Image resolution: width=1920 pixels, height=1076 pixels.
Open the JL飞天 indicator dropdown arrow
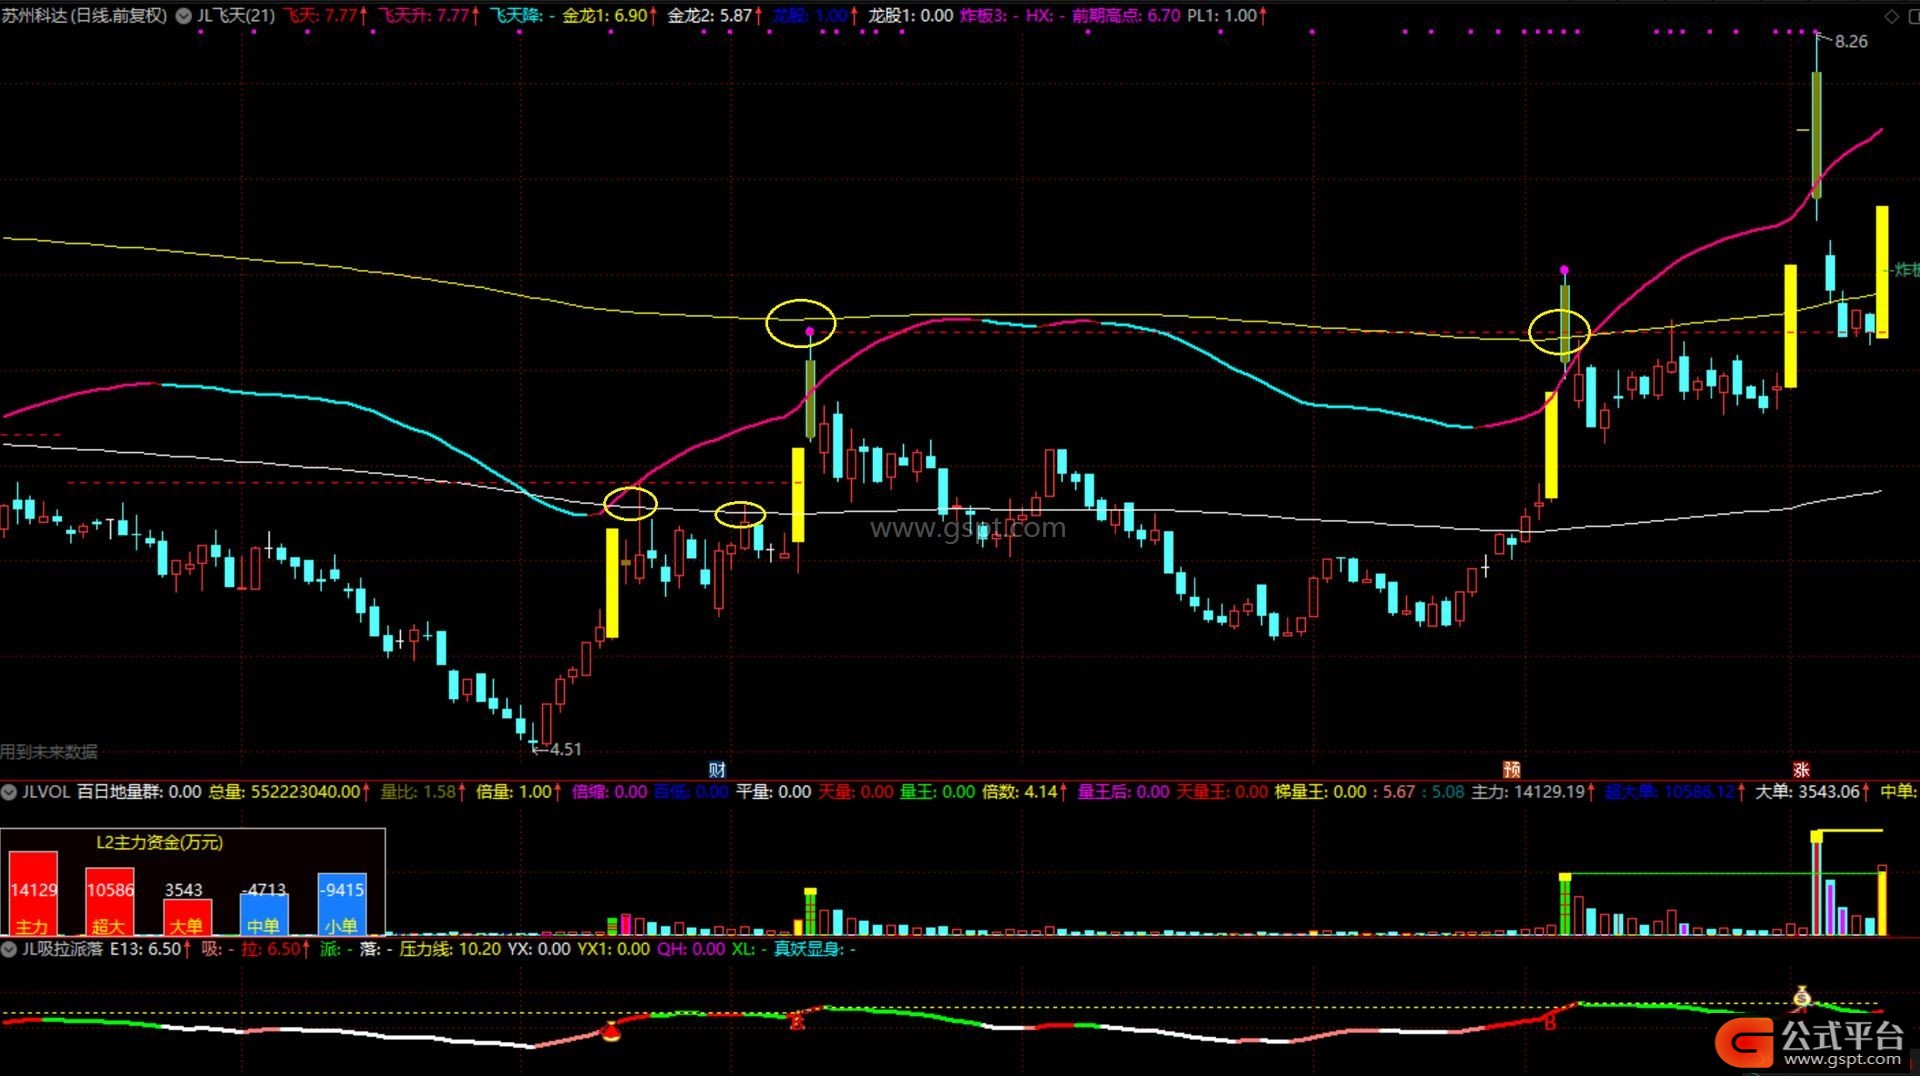click(x=185, y=16)
